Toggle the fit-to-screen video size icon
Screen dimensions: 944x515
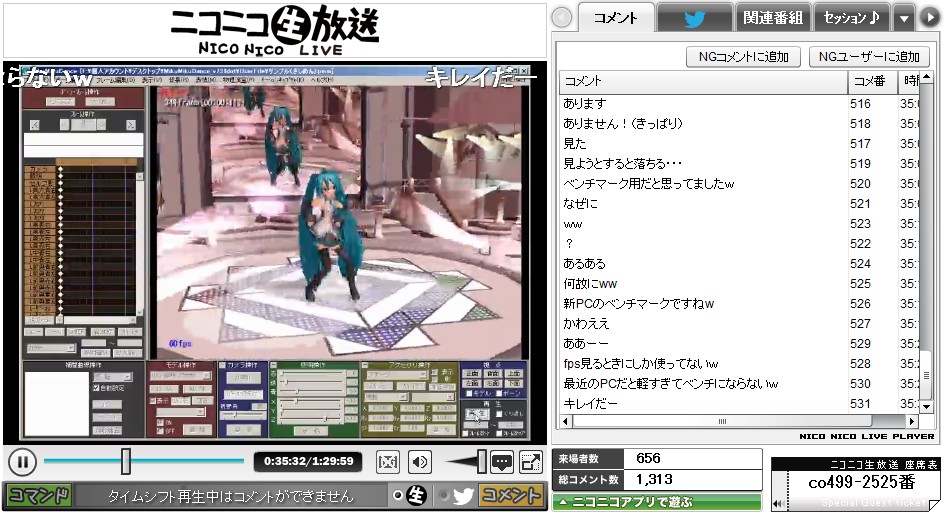click(388, 463)
